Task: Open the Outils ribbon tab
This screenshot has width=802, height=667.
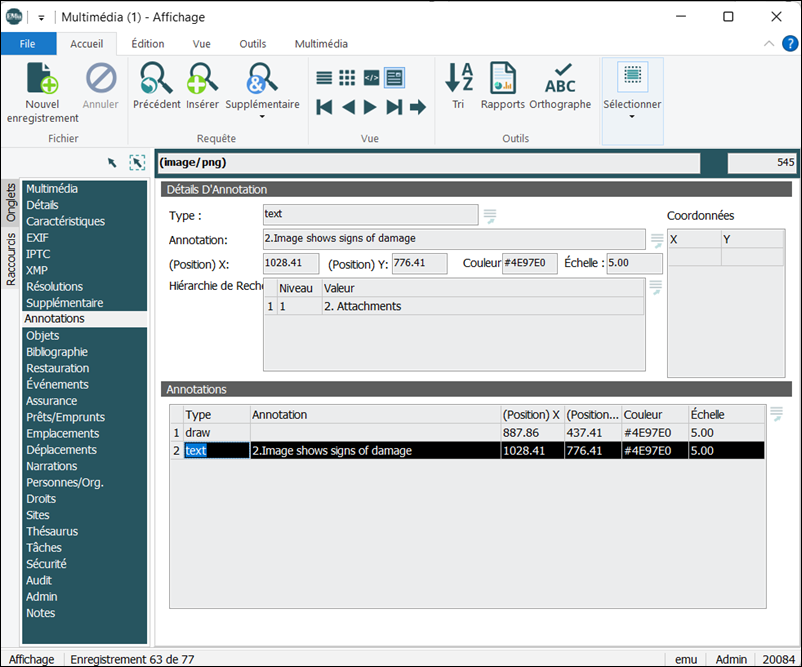Action: [253, 44]
